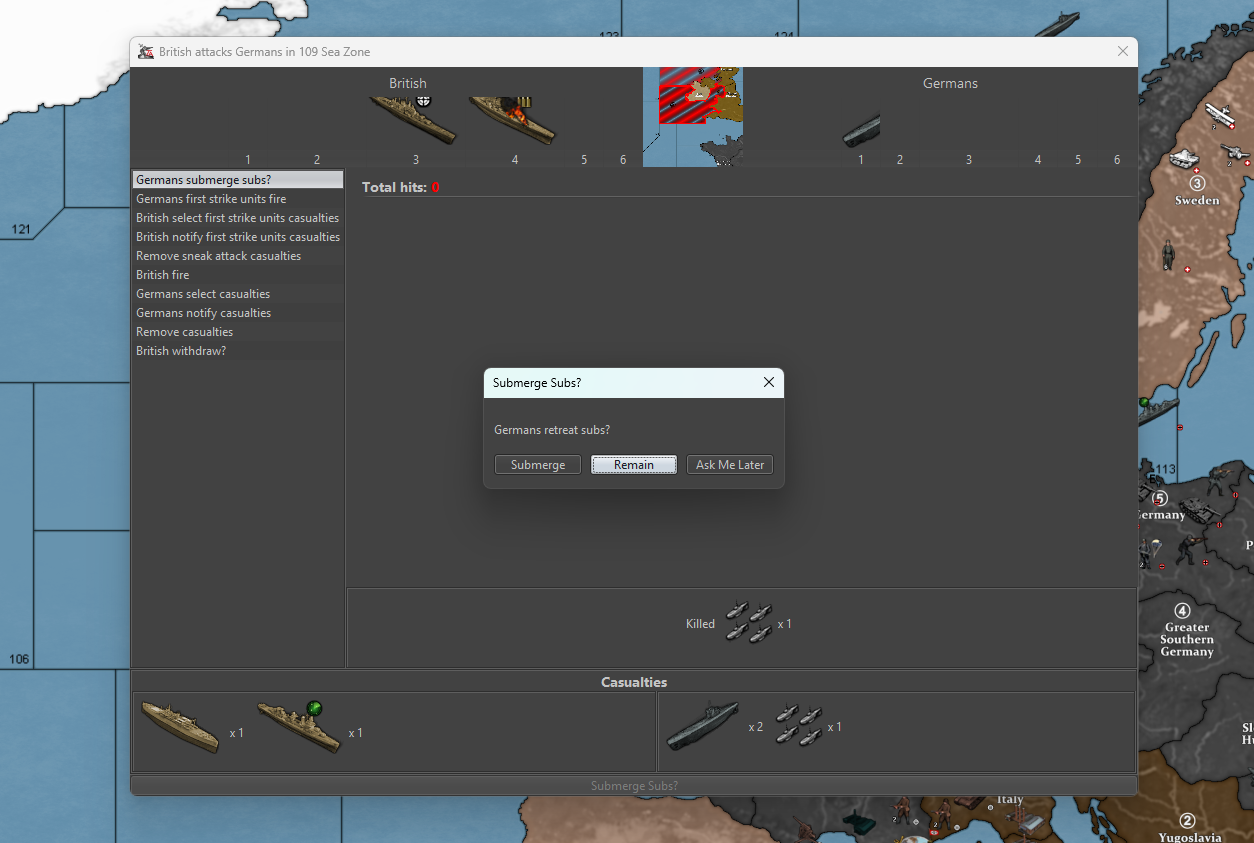Click the torpedo icons in Casualties panel
The image size is (1254, 843).
coord(797,727)
